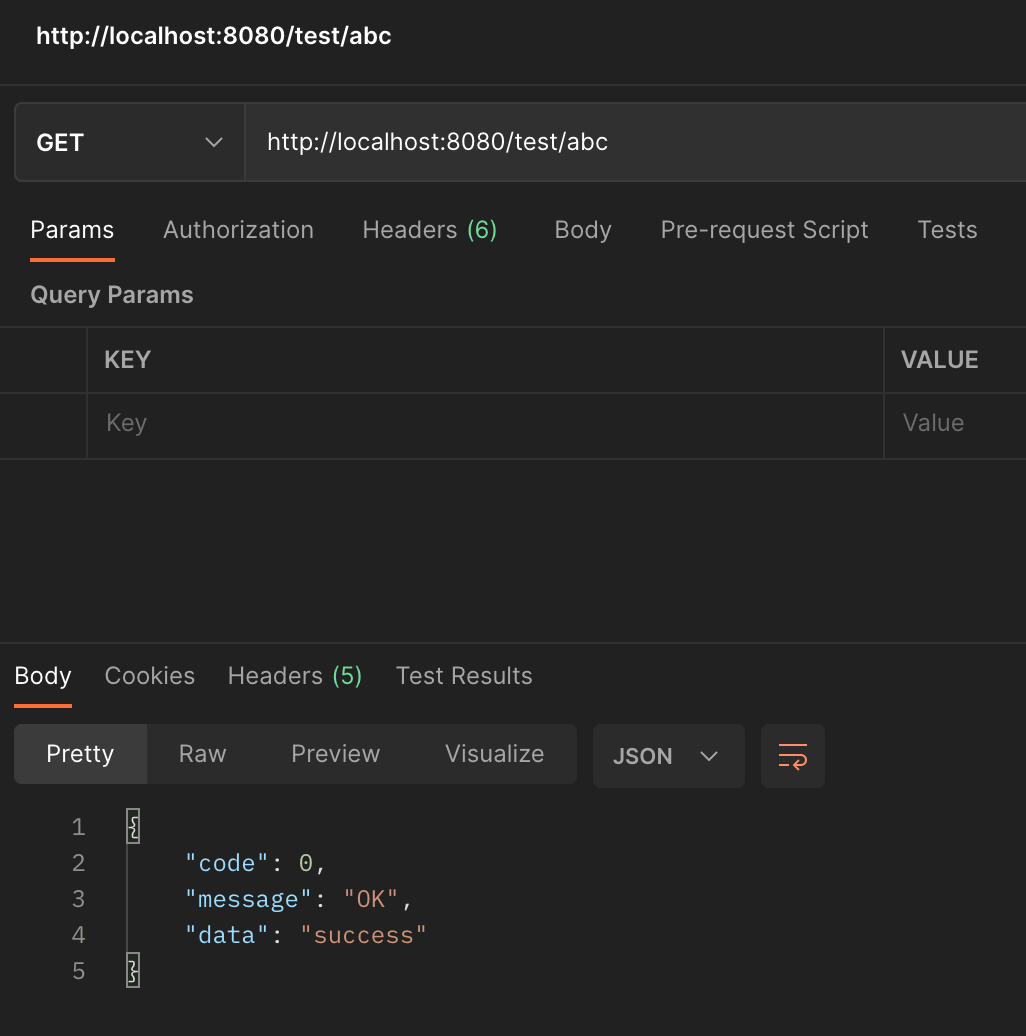The height and width of the screenshot is (1036, 1026).
Task: Open the Test Results tab
Action: pyautogui.click(x=464, y=676)
